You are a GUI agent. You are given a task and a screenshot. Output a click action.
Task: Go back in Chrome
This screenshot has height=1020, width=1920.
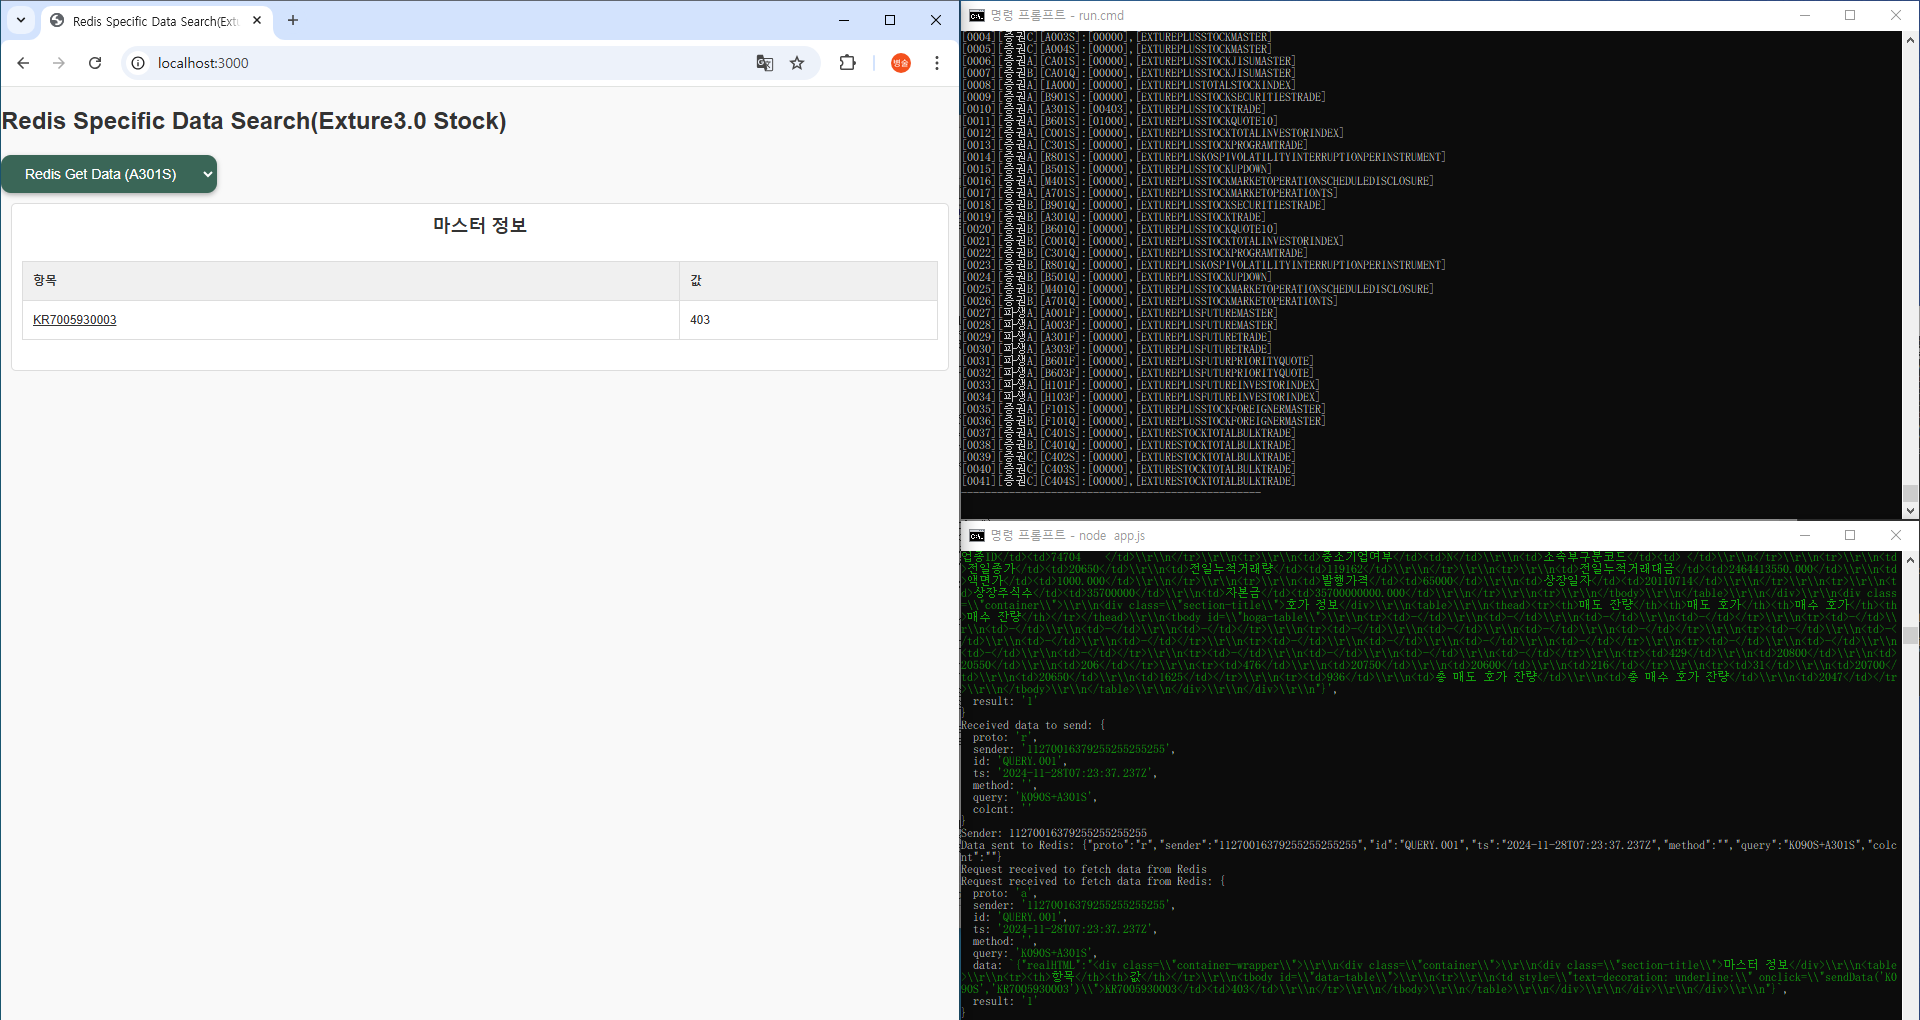23,63
